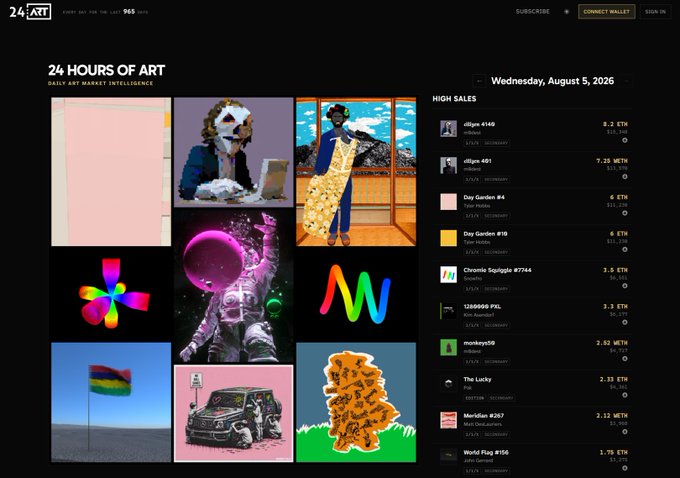680x478 pixels.
Task: Click the round icon in the World Flag #156 row
Action: coord(625,468)
